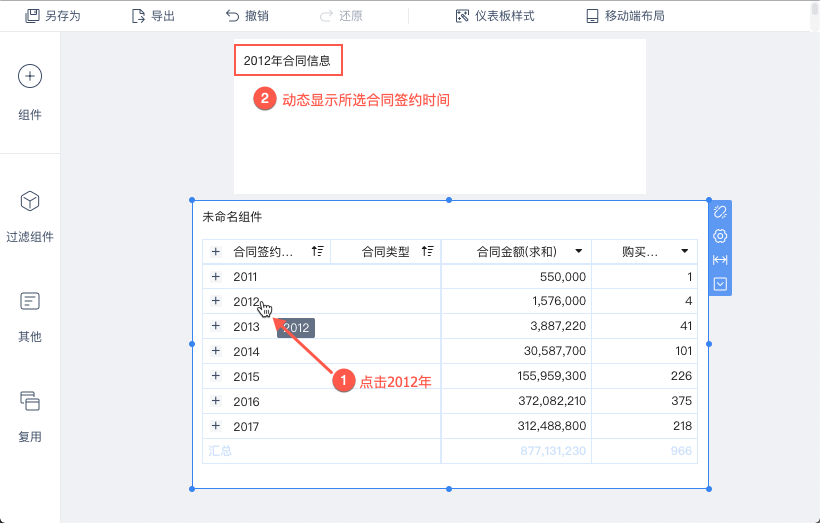Expand the 2015 row
This screenshot has height=523, width=820.
tap(215, 376)
